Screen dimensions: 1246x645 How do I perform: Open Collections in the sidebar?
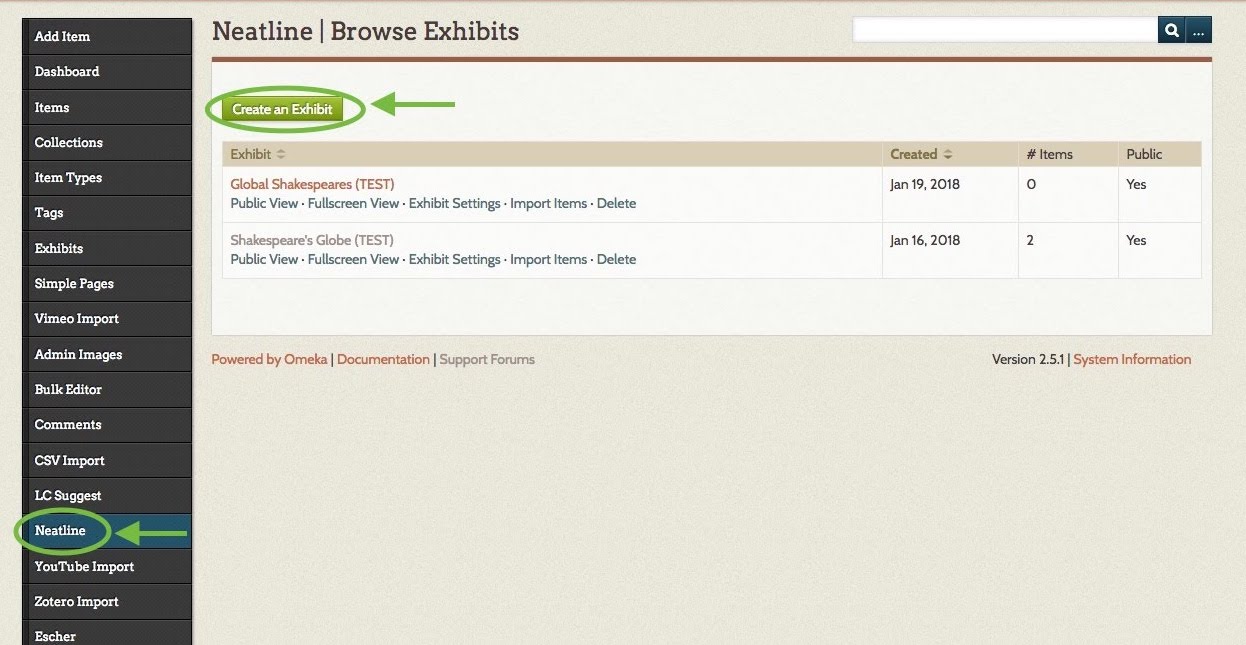click(x=107, y=142)
